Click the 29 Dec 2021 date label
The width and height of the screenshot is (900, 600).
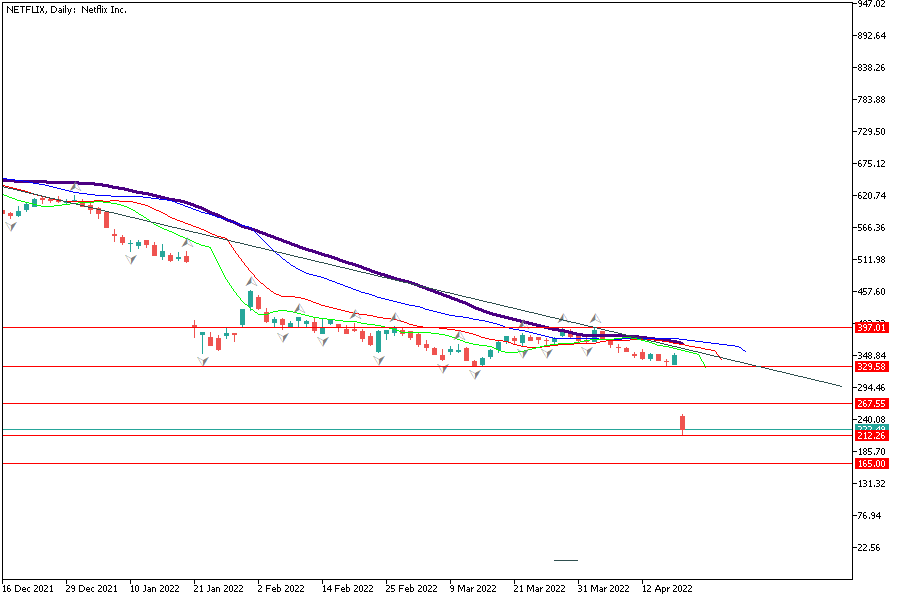92,589
